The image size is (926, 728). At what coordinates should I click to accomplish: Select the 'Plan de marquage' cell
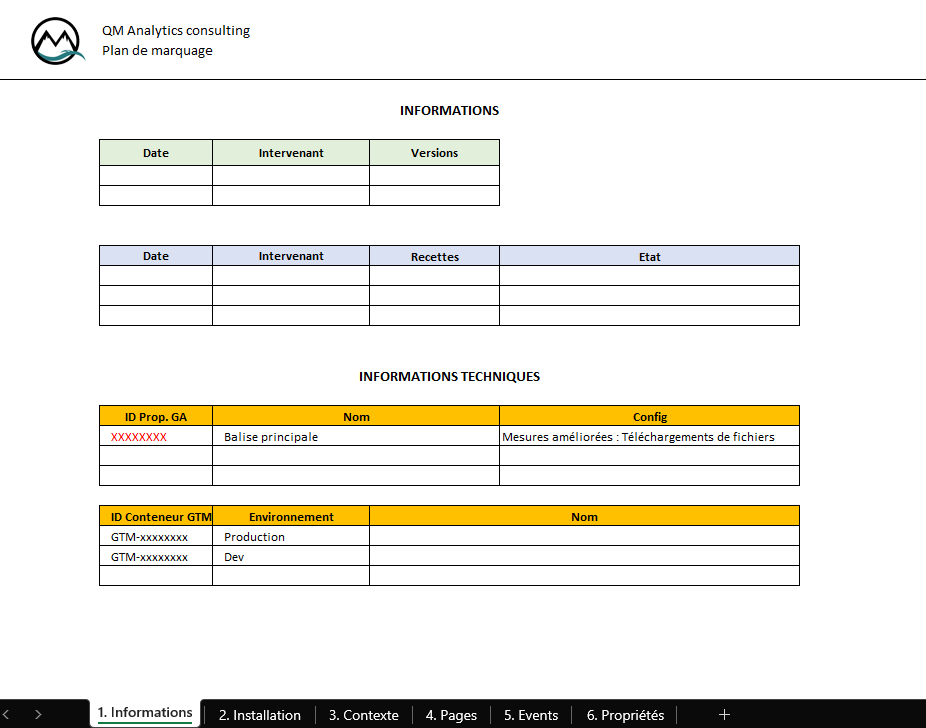(x=157, y=51)
